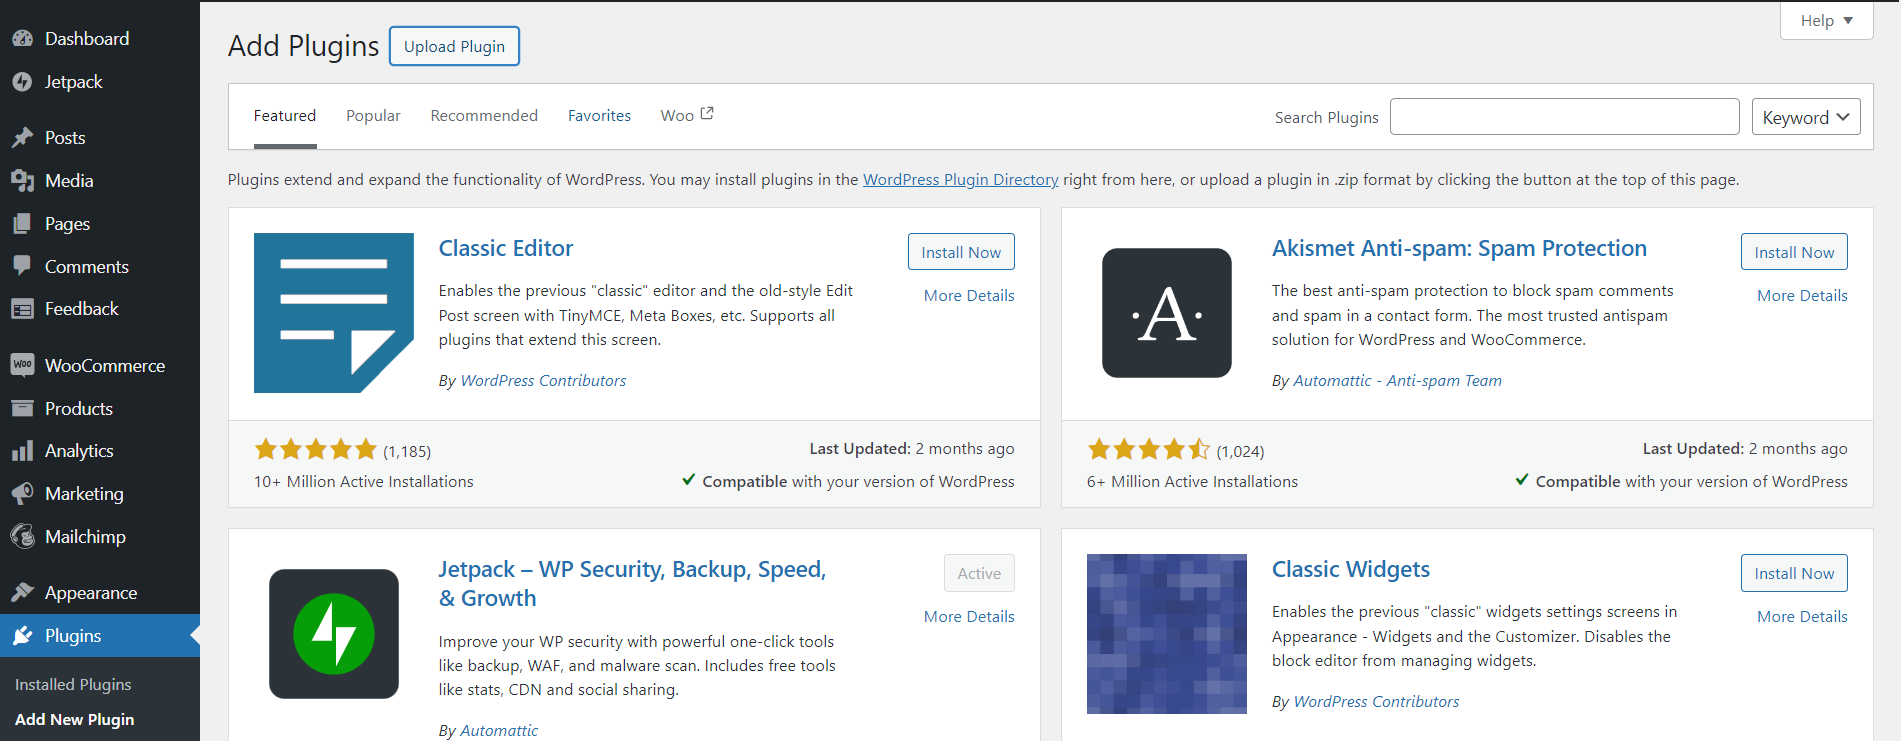Click the Feedback form icon
The height and width of the screenshot is (741, 1901).
pyautogui.click(x=22, y=309)
